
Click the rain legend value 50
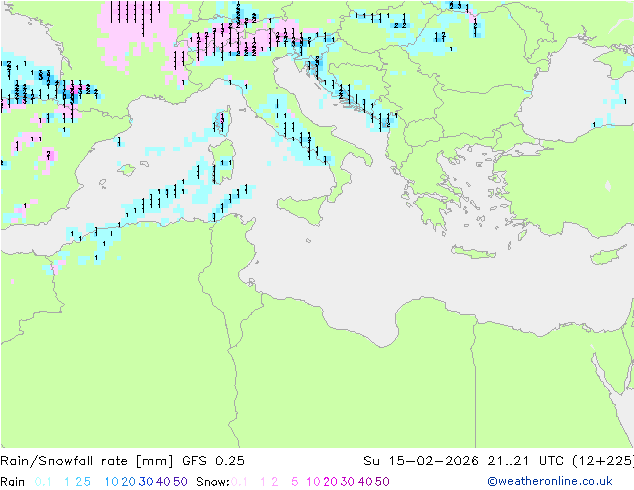coord(180,482)
